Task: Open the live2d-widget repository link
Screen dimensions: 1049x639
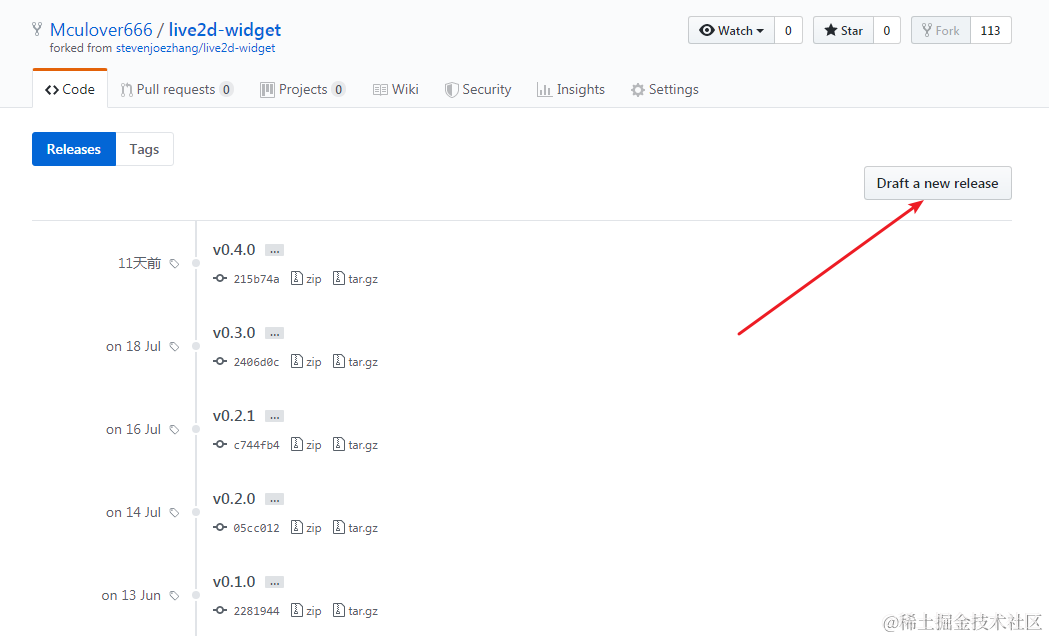Action: click(225, 30)
